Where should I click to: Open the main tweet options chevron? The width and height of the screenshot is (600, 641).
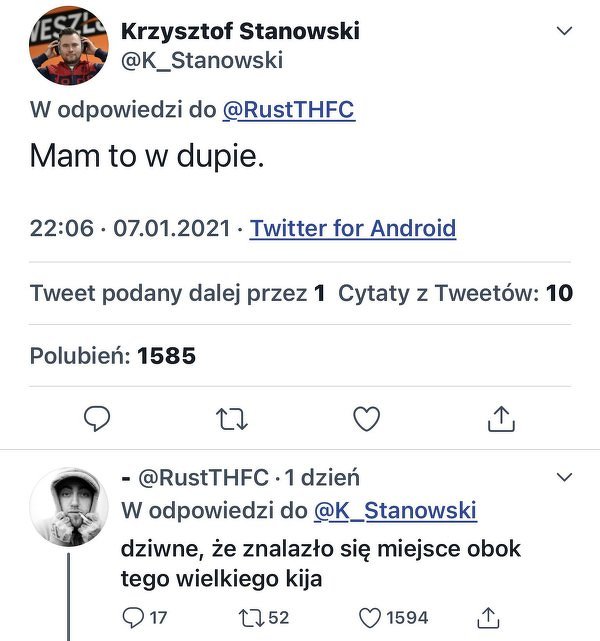click(x=564, y=31)
